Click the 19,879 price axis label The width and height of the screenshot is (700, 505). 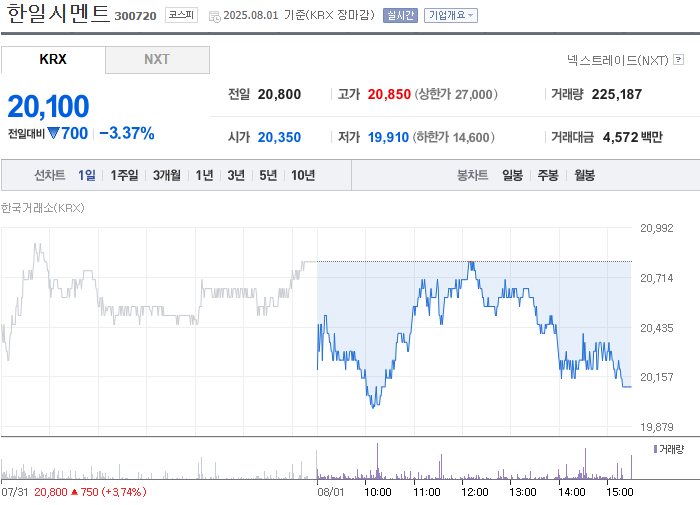pyautogui.click(x=656, y=427)
